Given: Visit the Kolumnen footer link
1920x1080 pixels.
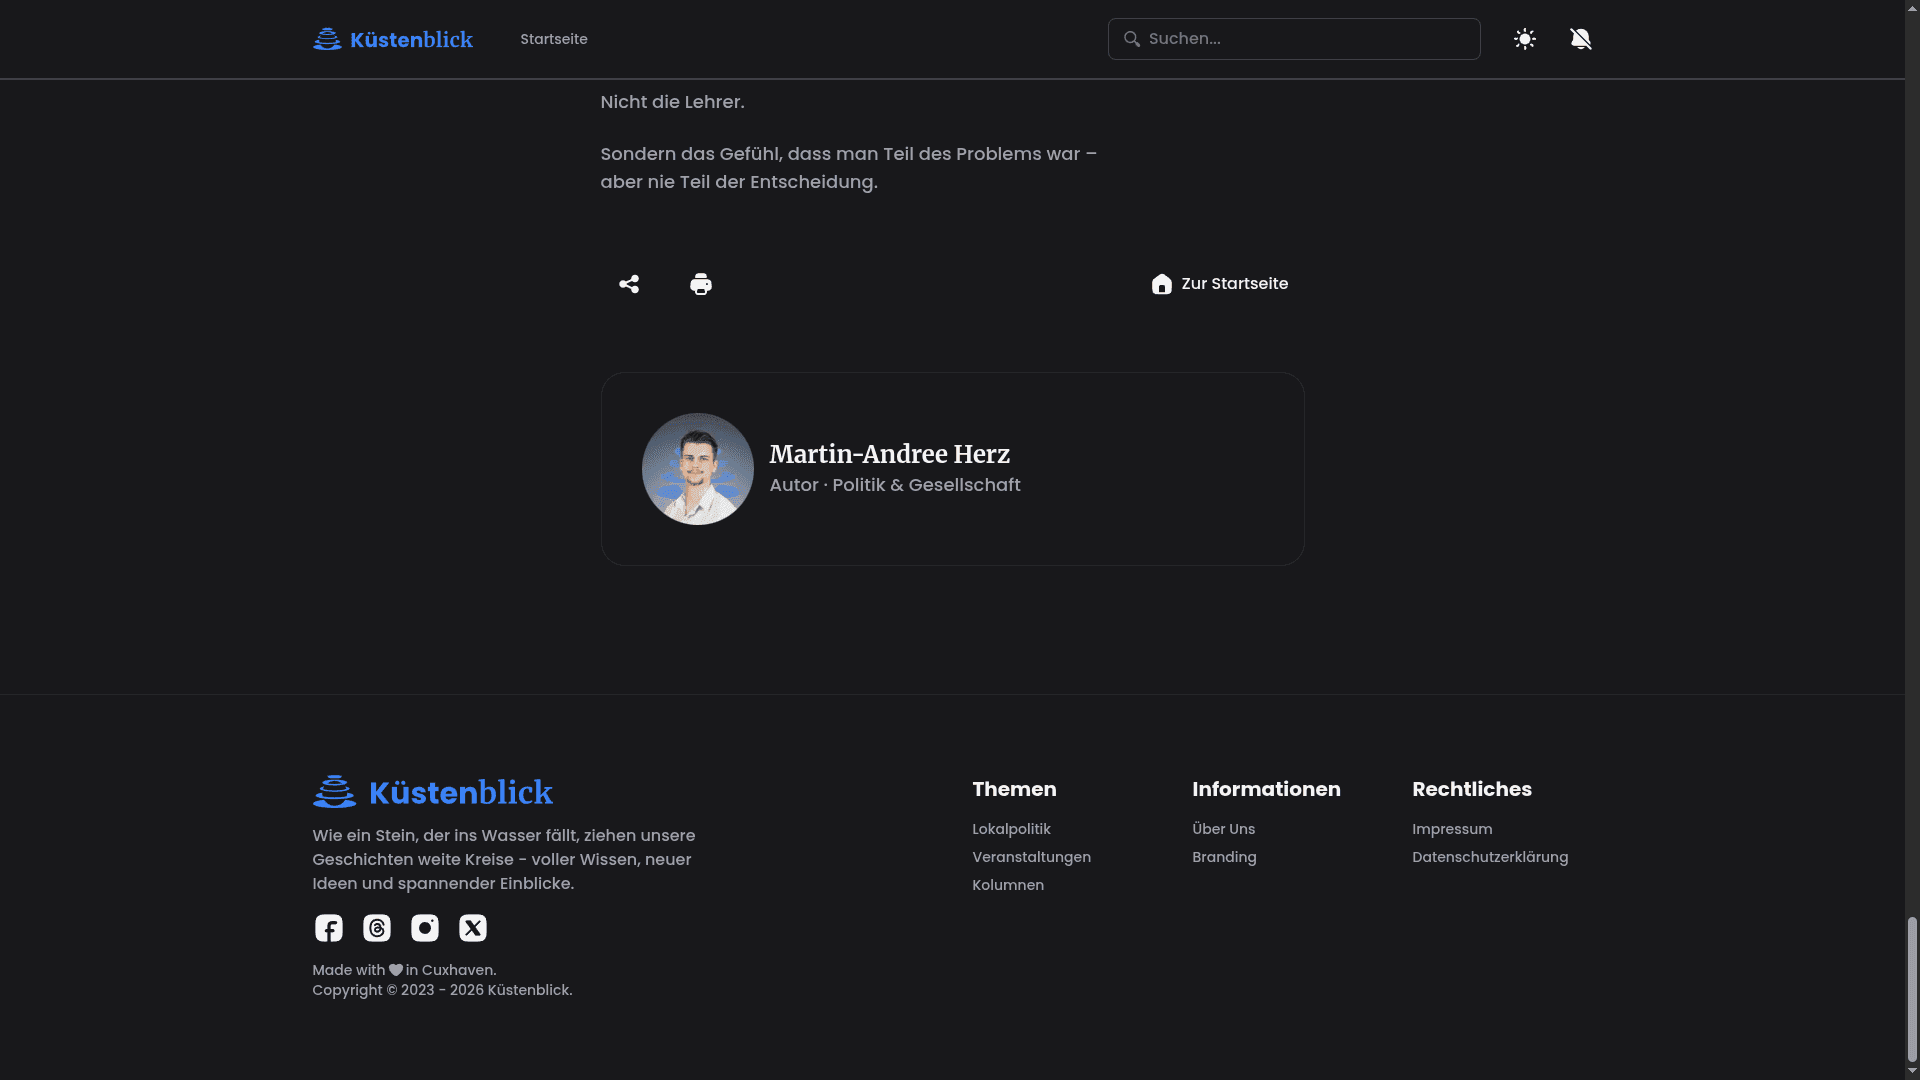Looking at the screenshot, I should click(1008, 885).
